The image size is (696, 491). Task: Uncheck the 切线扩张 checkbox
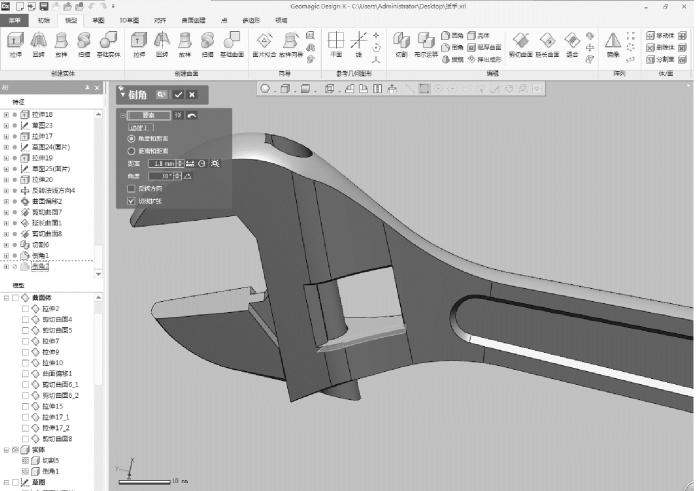click(x=131, y=201)
